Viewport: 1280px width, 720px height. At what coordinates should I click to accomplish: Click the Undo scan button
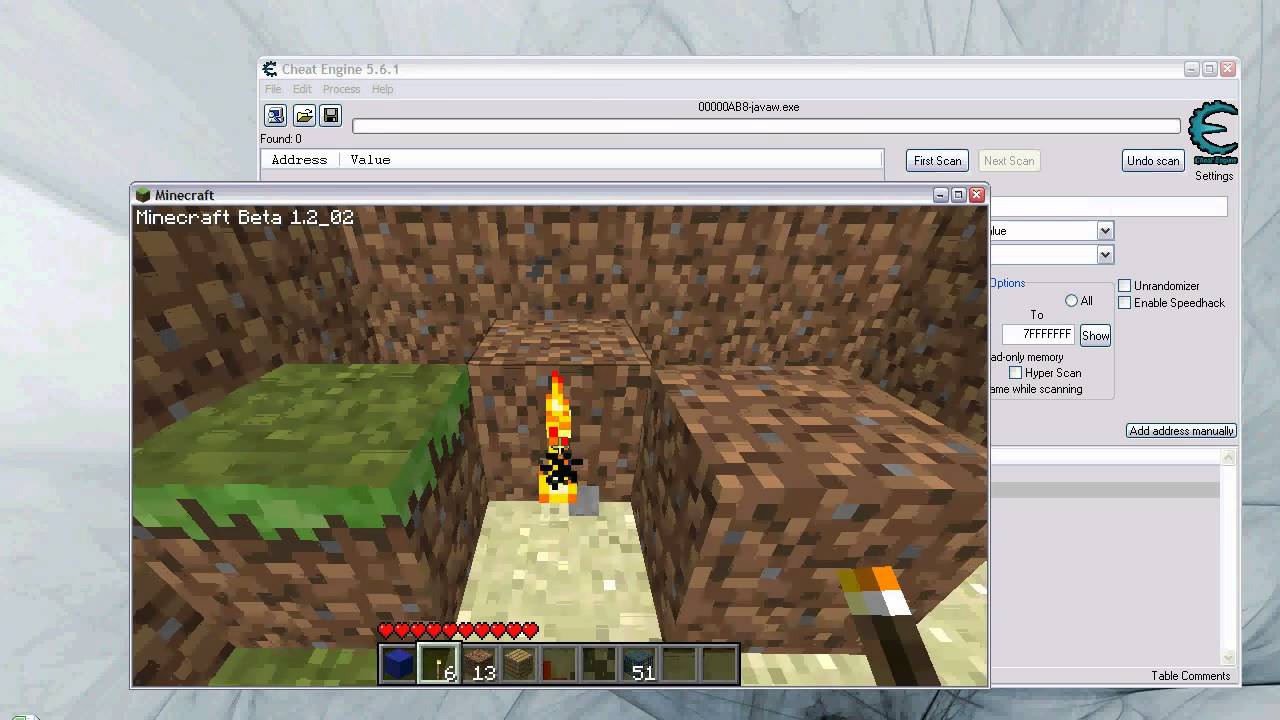(1153, 161)
